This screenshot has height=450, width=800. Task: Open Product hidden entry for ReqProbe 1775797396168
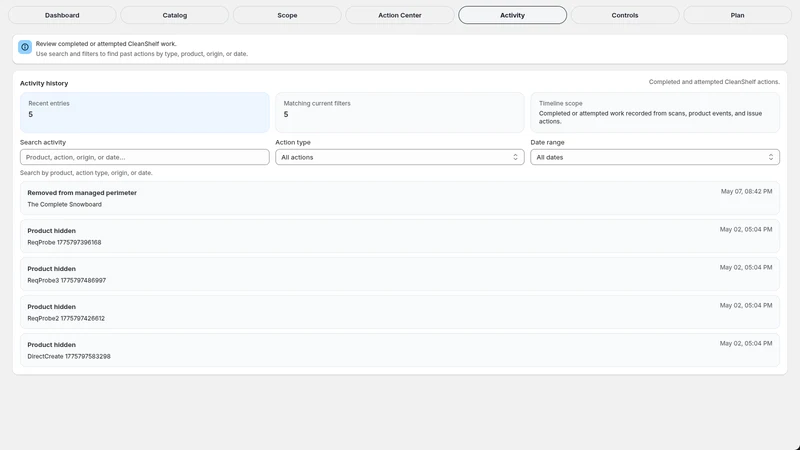point(399,236)
